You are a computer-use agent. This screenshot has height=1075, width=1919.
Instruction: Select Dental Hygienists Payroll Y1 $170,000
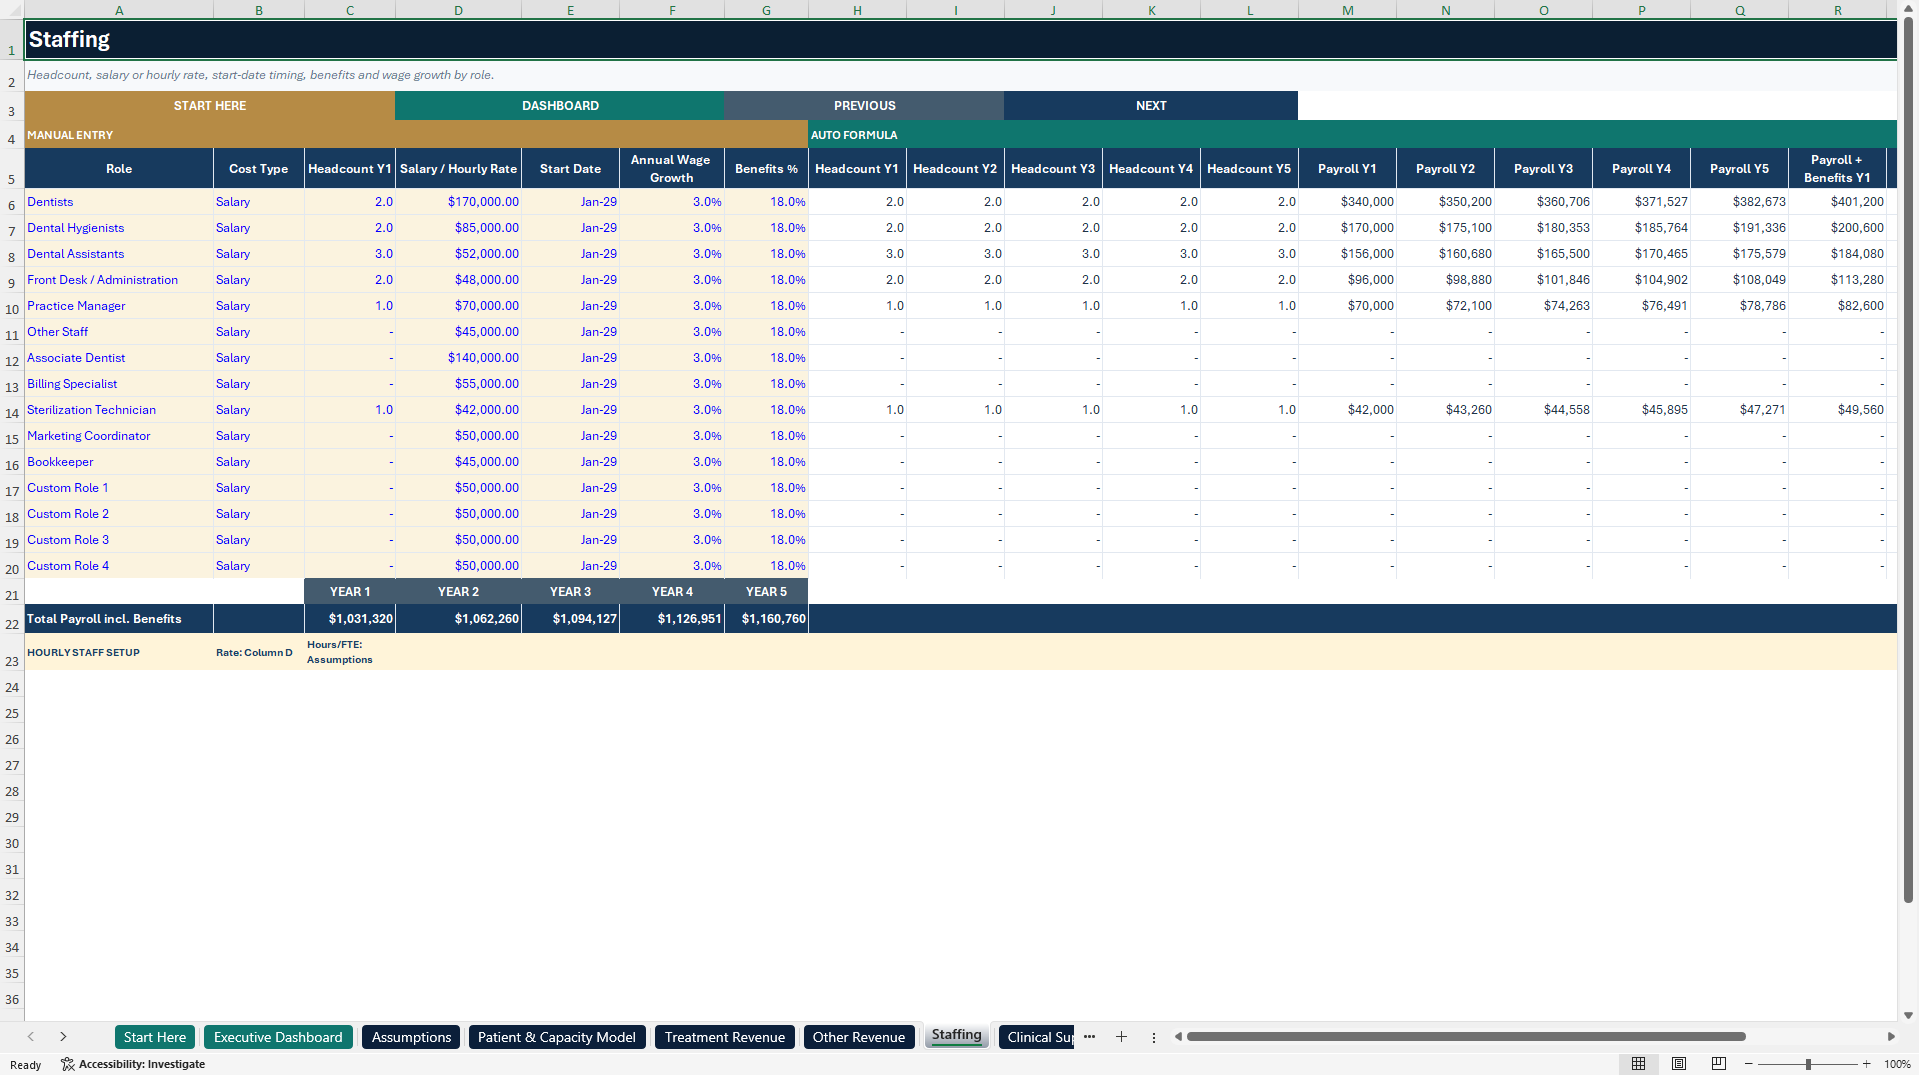pyautogui.click(x=1347, y=228)
